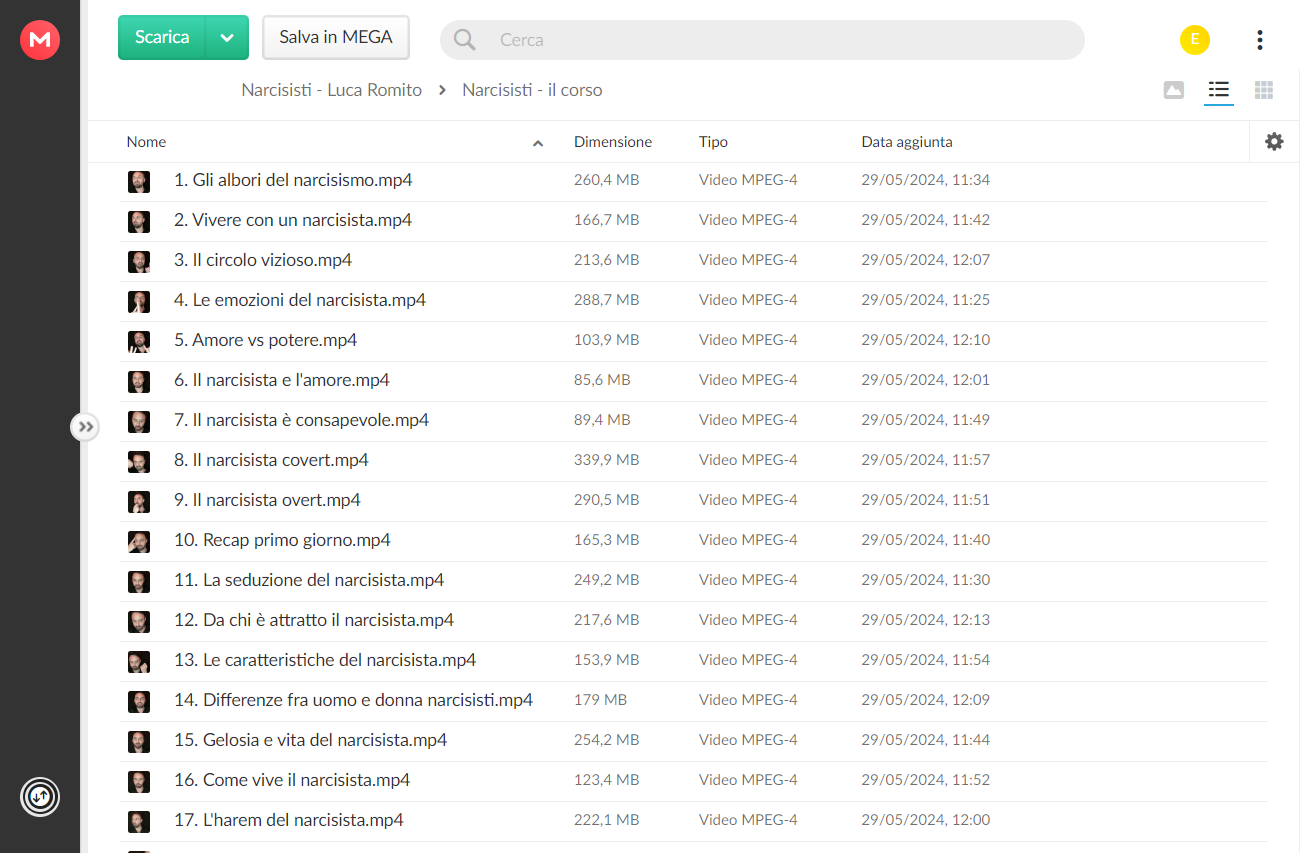Open the Scarica dropdown arrow
The height and width of the screenshot is (853, 1300).
[227, 37]
